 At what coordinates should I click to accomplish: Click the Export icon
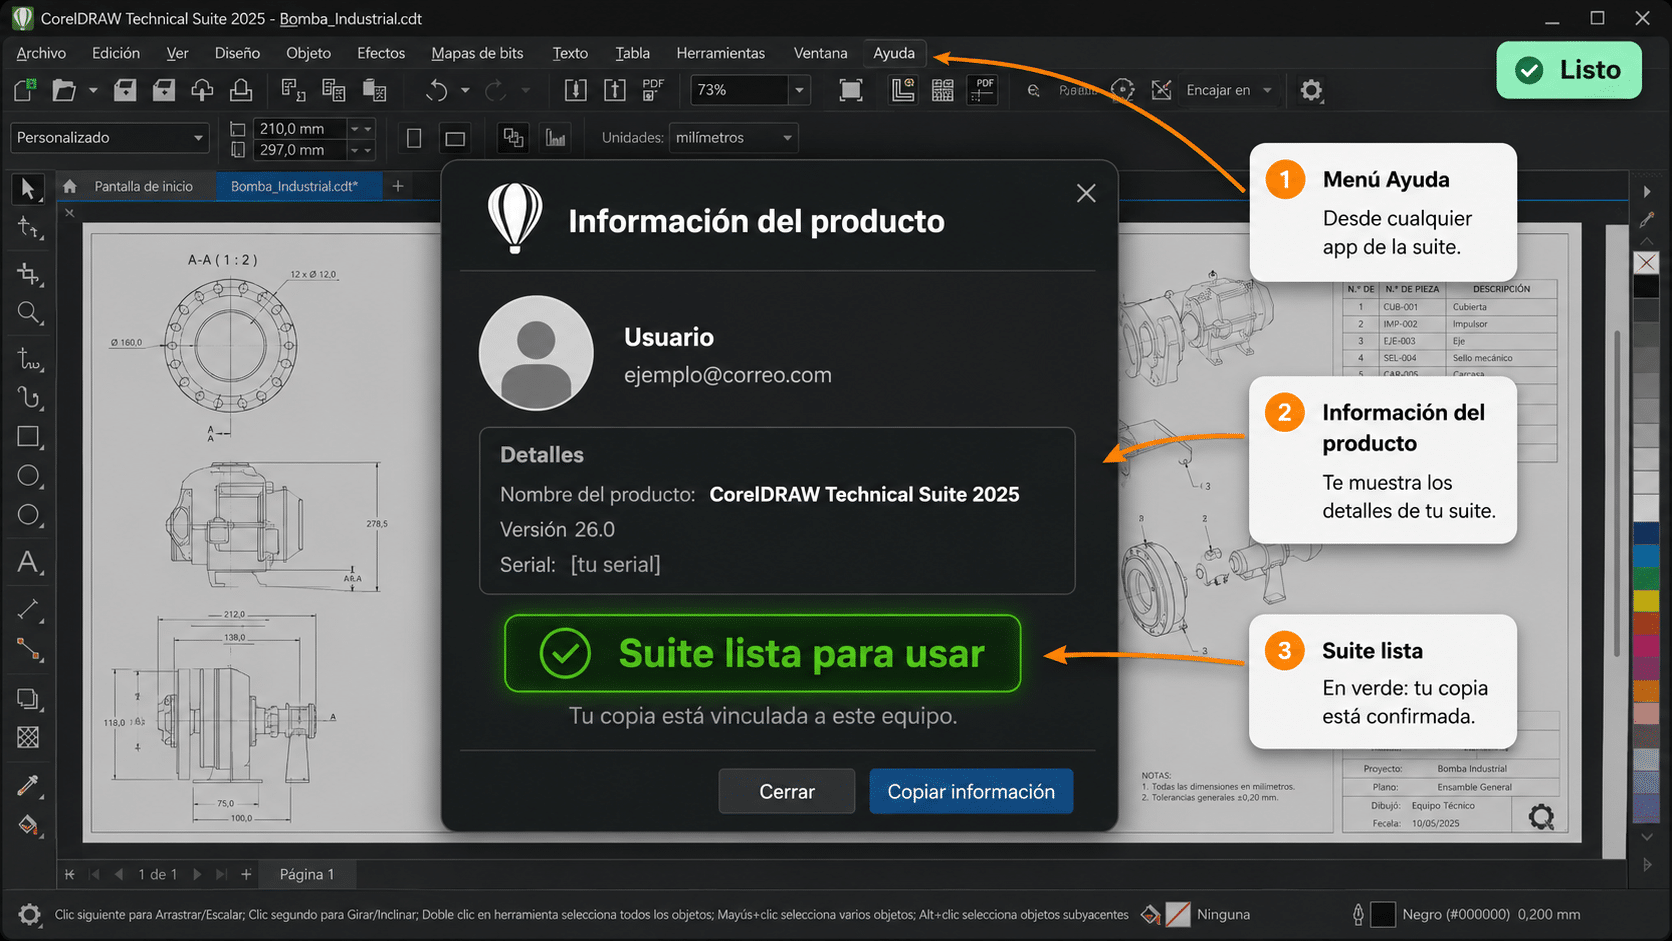pyautogui.click(x=615, y=90)
